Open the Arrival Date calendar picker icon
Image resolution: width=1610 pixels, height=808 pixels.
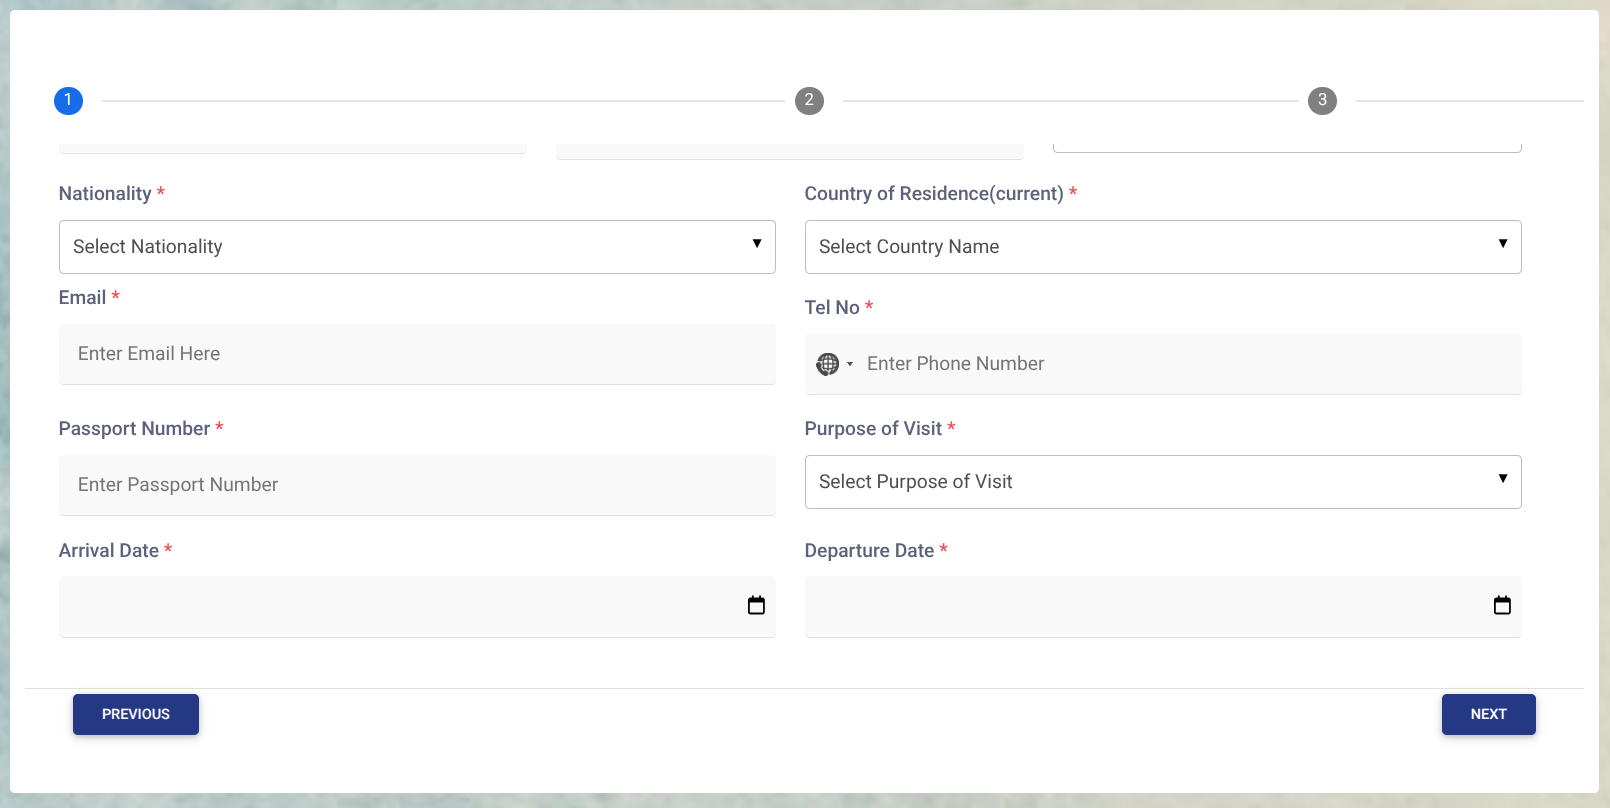click(756, 605)
